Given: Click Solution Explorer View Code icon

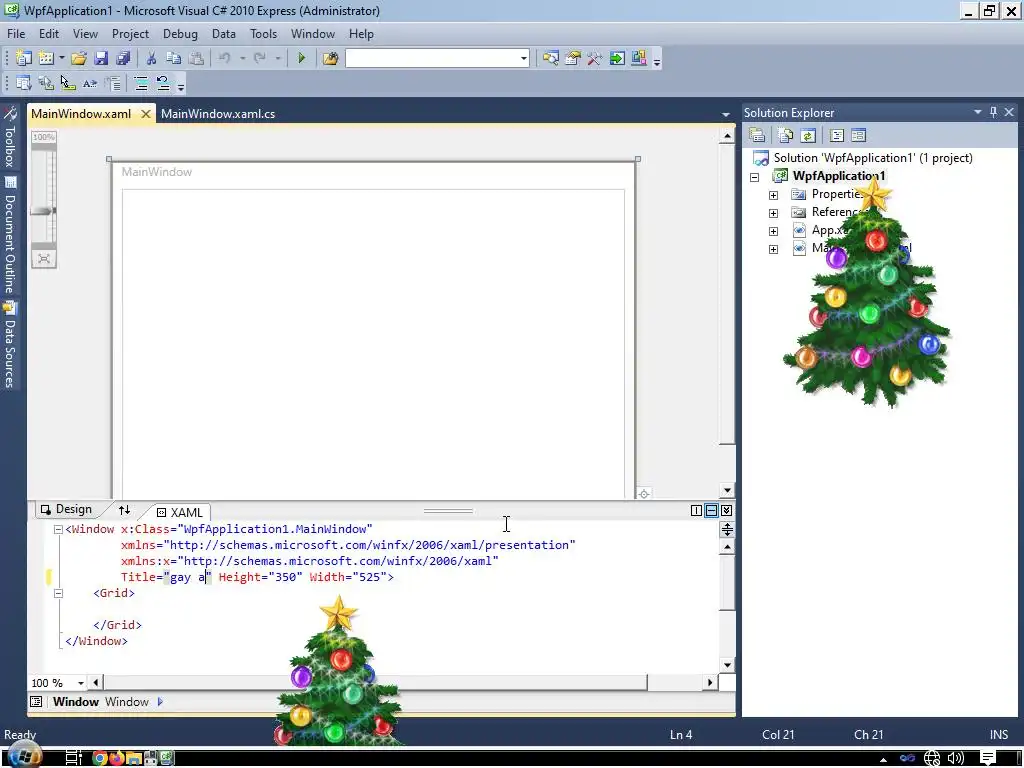Looking at the screenshot, I should point(837,135).
